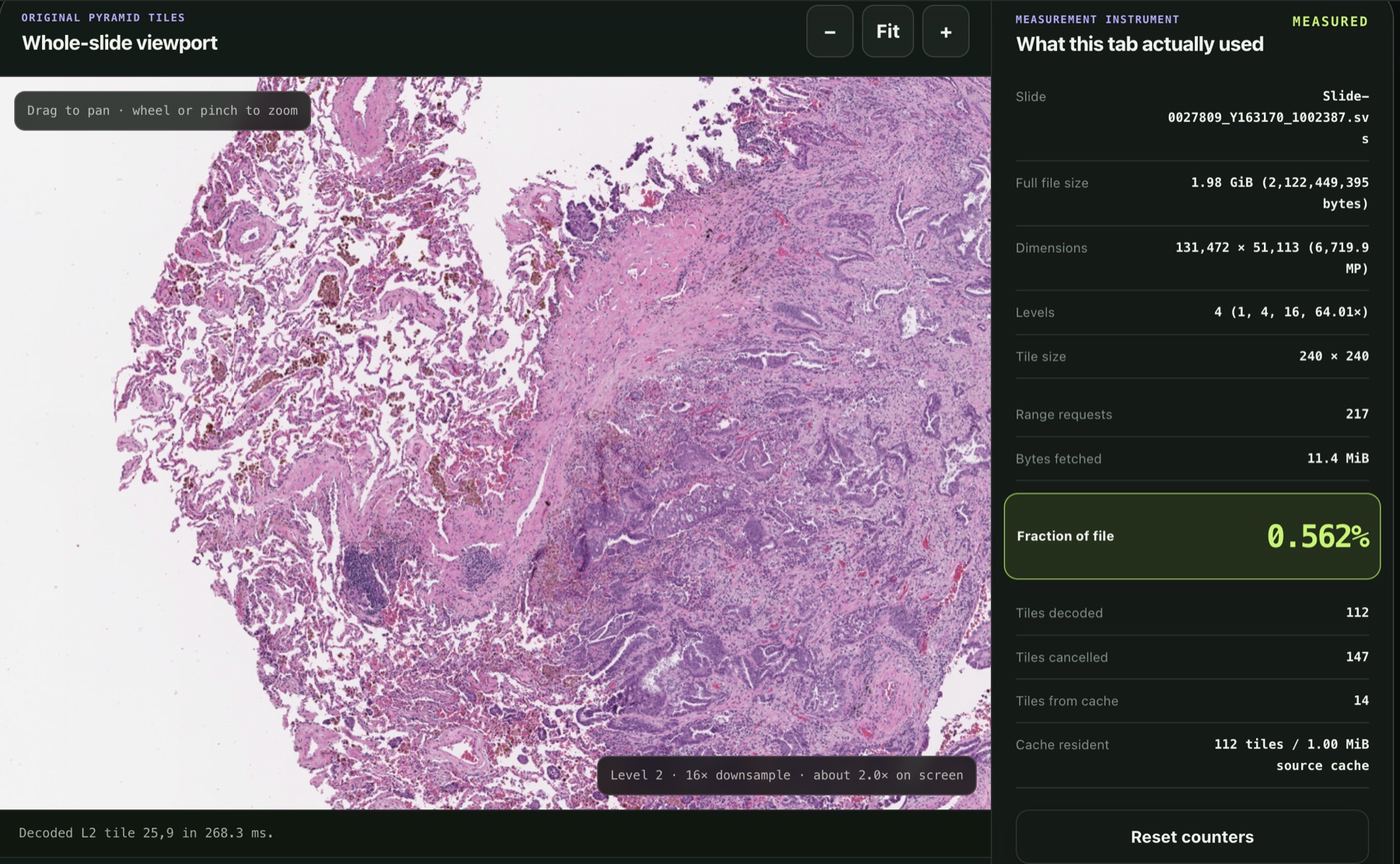This screenshot has height=864, width=1400.
Task: Click the 'Drag to pan' hint overlay
Action: pyautogui.click(x=162, y=110)
